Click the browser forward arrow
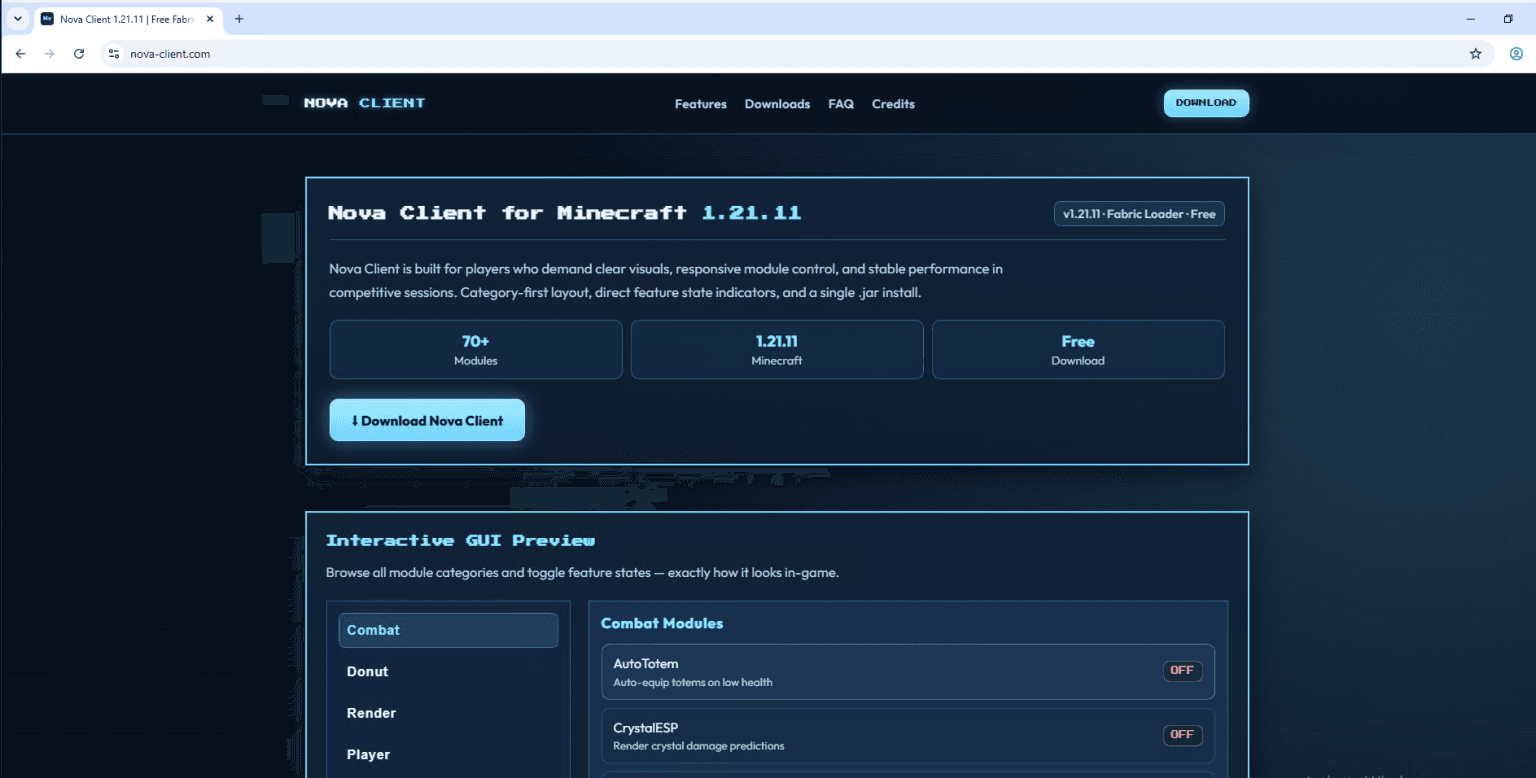Screen dimensions: 1536x778 tap(49, 54)
